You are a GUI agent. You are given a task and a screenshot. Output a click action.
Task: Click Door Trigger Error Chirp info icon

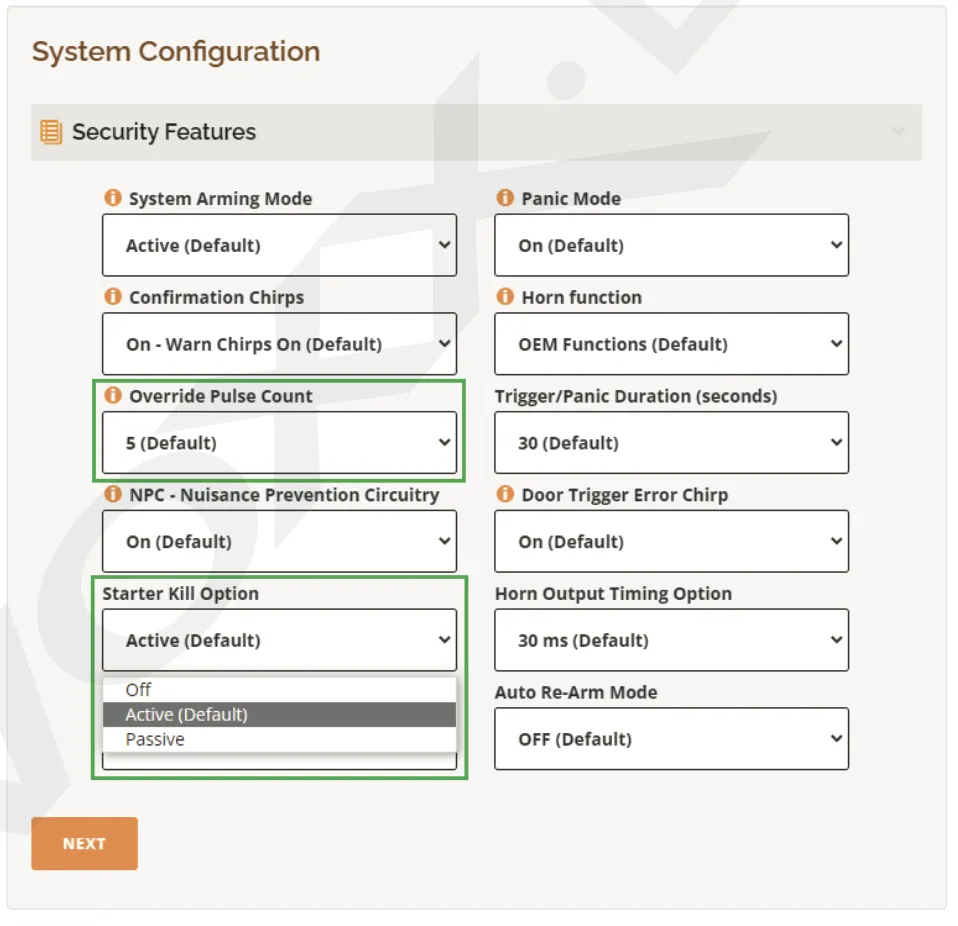point(505,494)
